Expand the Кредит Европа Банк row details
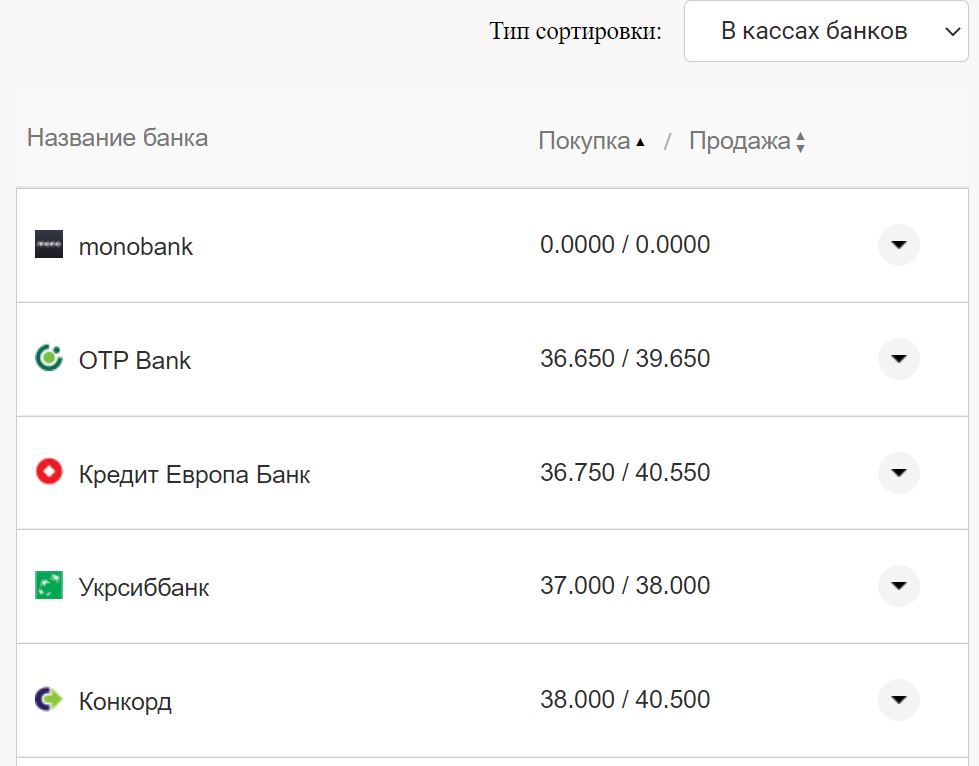 (x=897, y=473)
